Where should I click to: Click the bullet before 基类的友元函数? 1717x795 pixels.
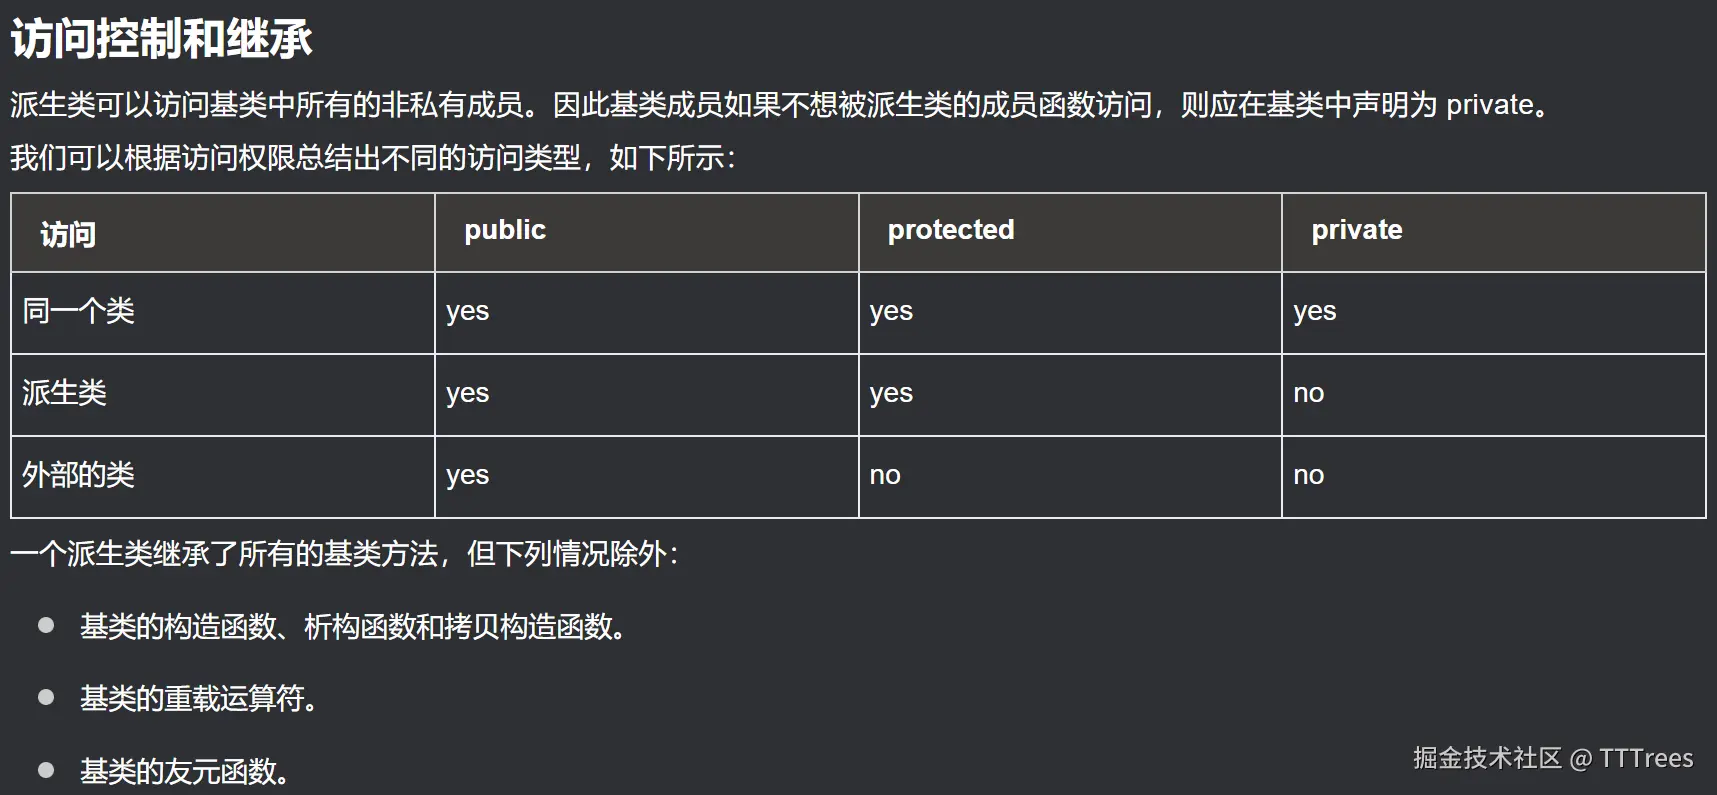[x=46, y=770]
